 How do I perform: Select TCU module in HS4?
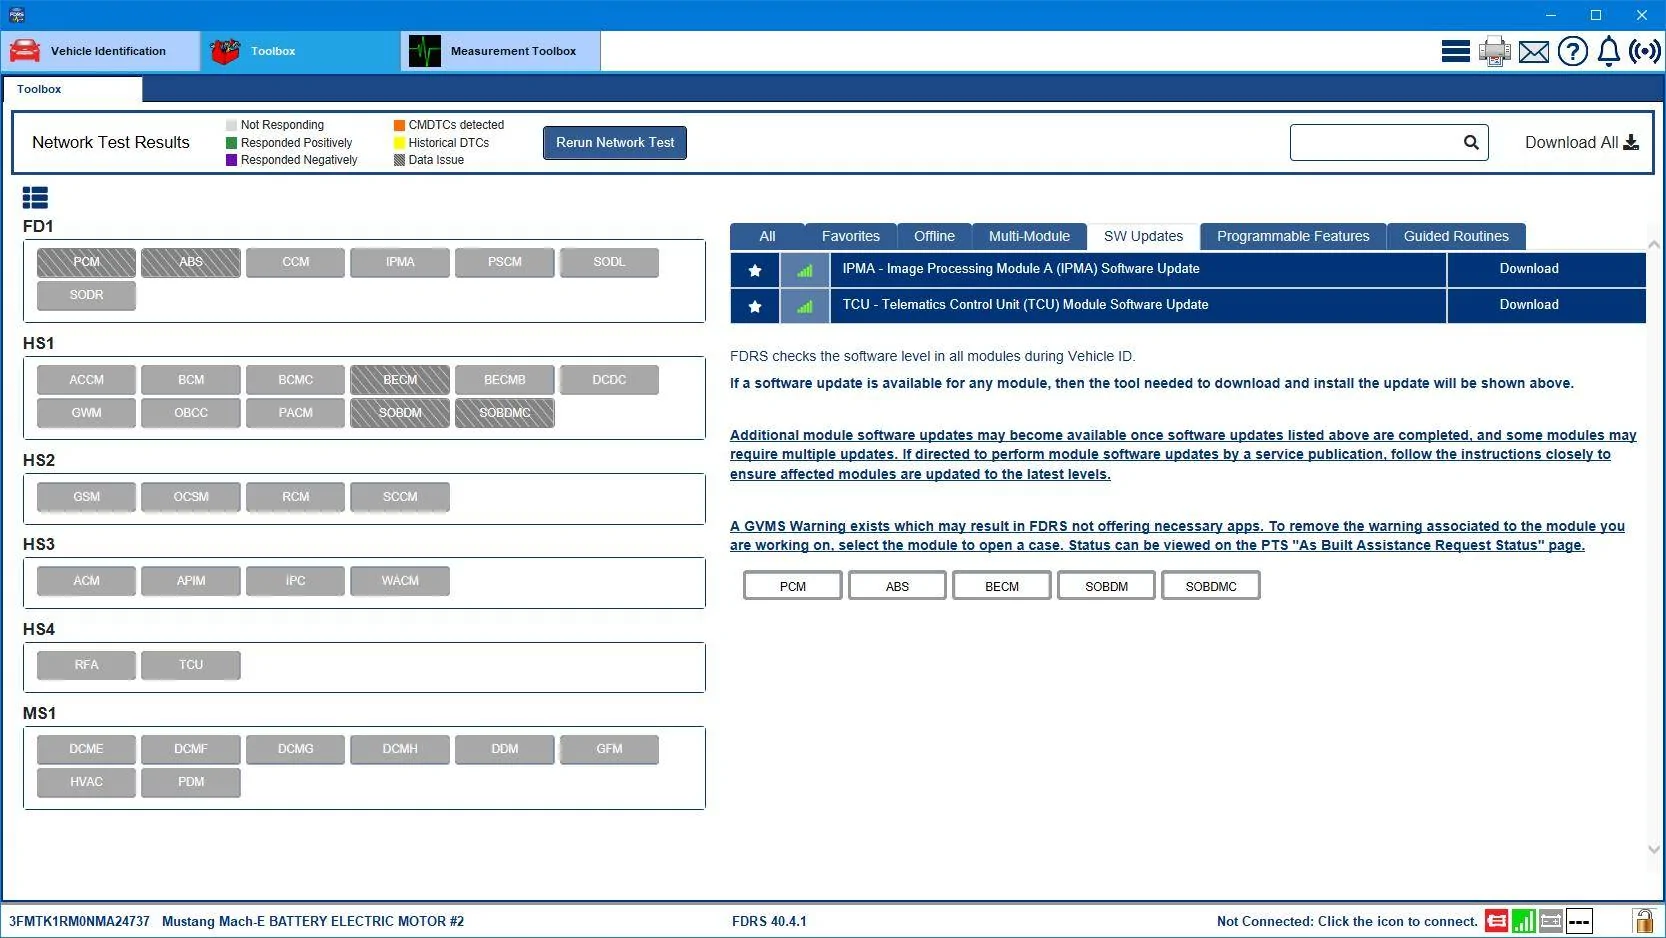[191, 665]
